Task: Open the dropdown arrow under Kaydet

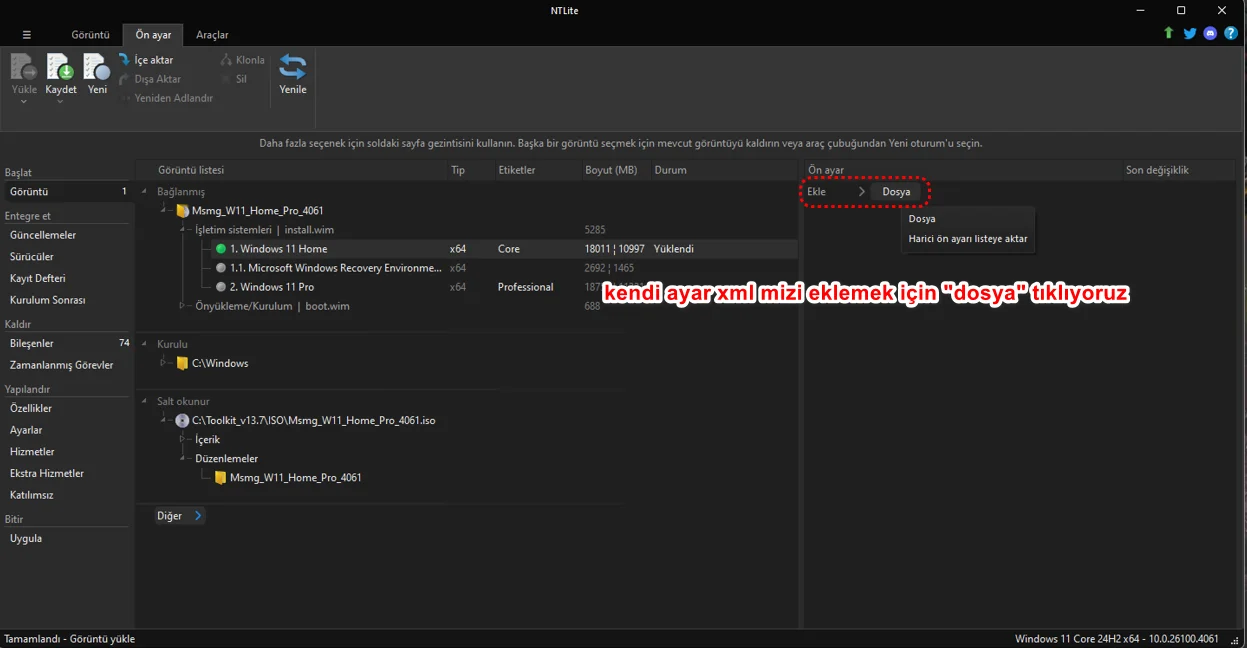Action: [x=61, y=101]
